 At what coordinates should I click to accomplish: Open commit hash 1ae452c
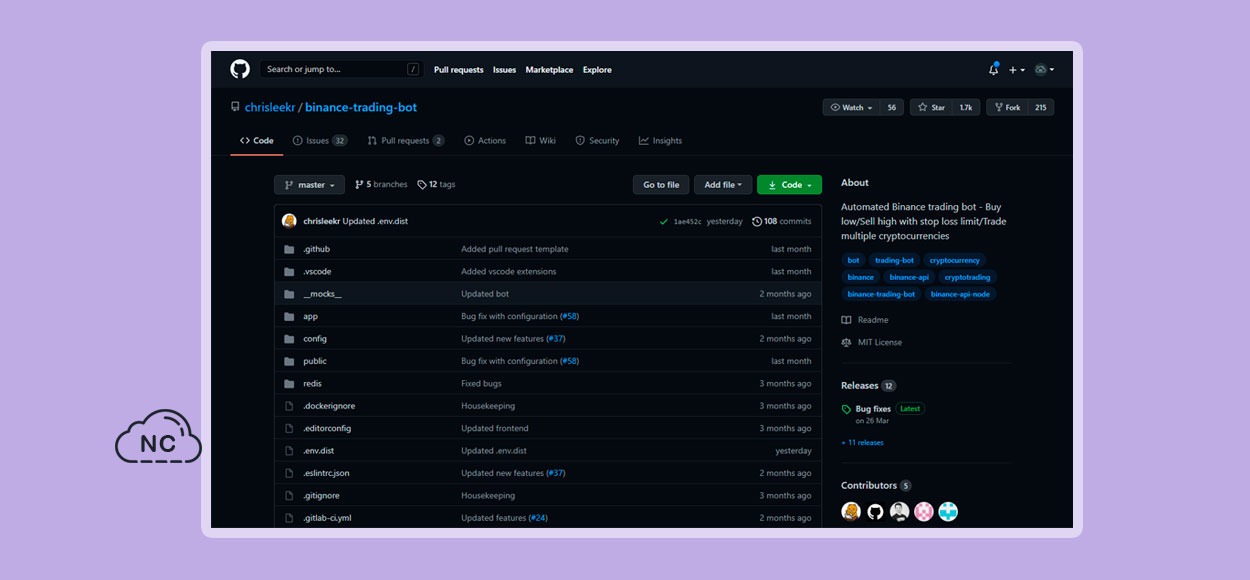[687, 222]
